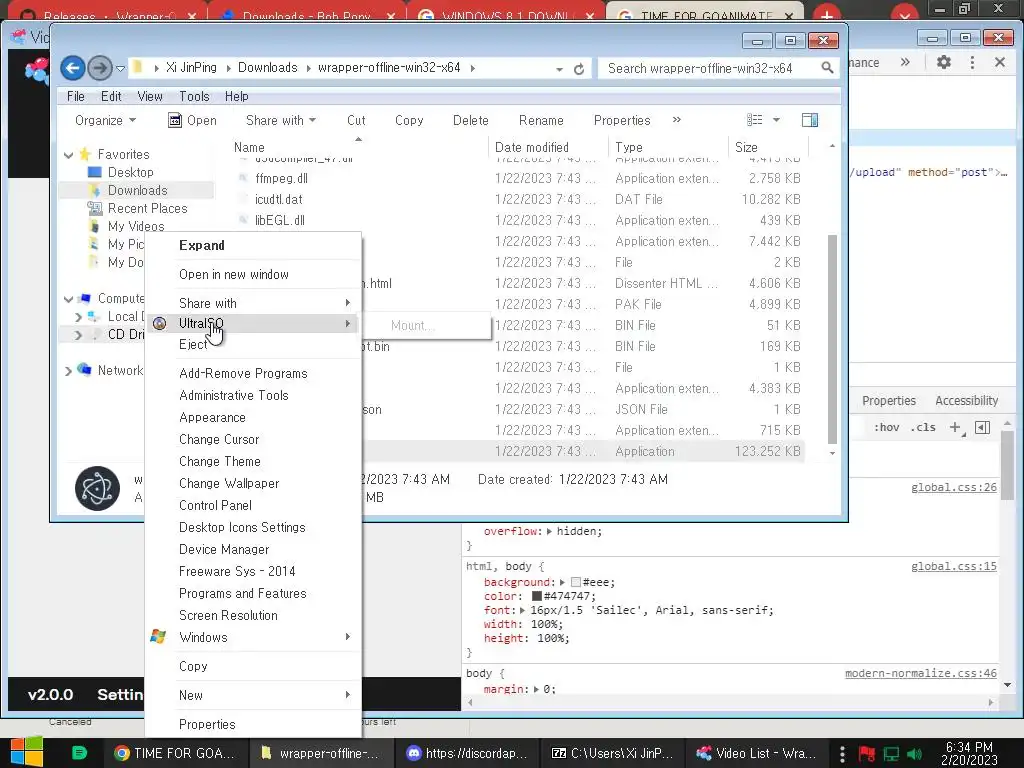This screenshot has height=768, width=1024.
Task: Expand the font property triangle in styles
Action: click(522, 611)
